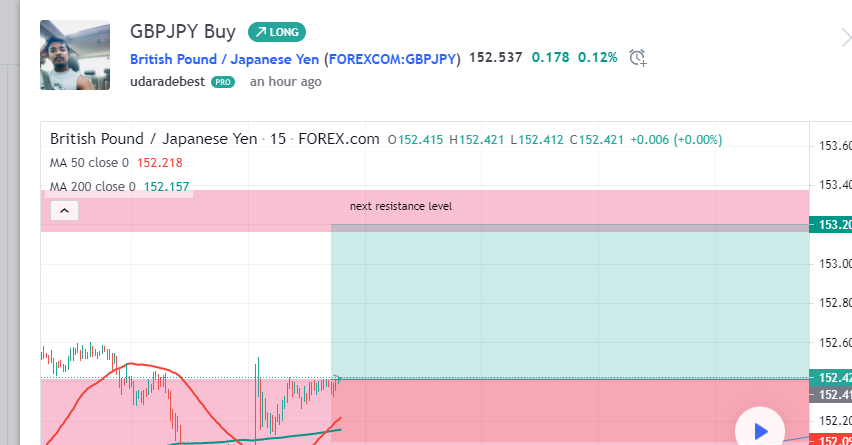This screenshot has height=445, width=852.
Task: Open the British Pound / Japanese Yen link
Action: pyautogui.click(x=225, y=59)
